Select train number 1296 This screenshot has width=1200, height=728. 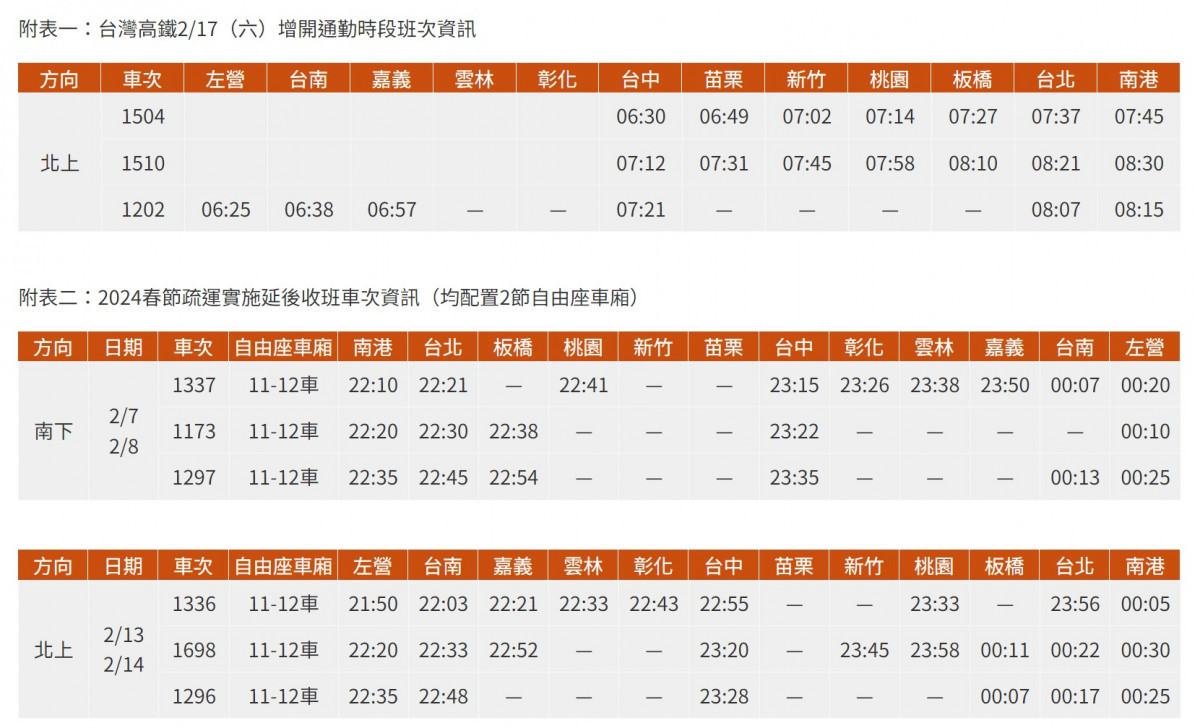pos(193,697)
